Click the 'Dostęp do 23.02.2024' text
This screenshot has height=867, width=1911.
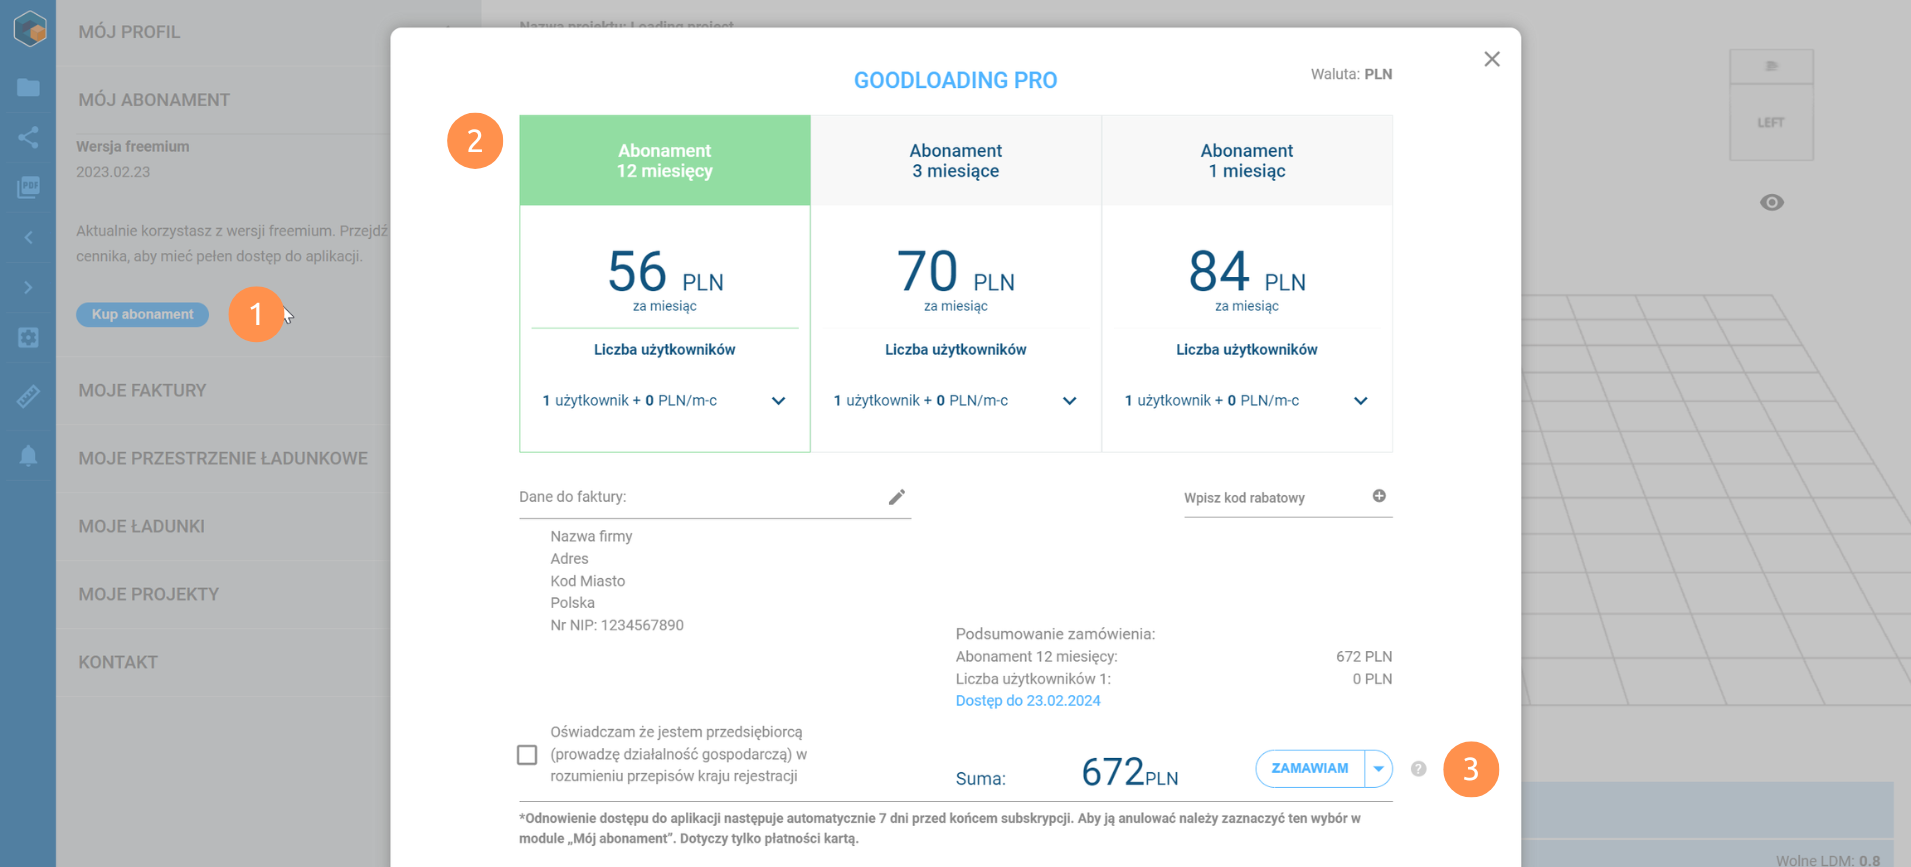1028,701
